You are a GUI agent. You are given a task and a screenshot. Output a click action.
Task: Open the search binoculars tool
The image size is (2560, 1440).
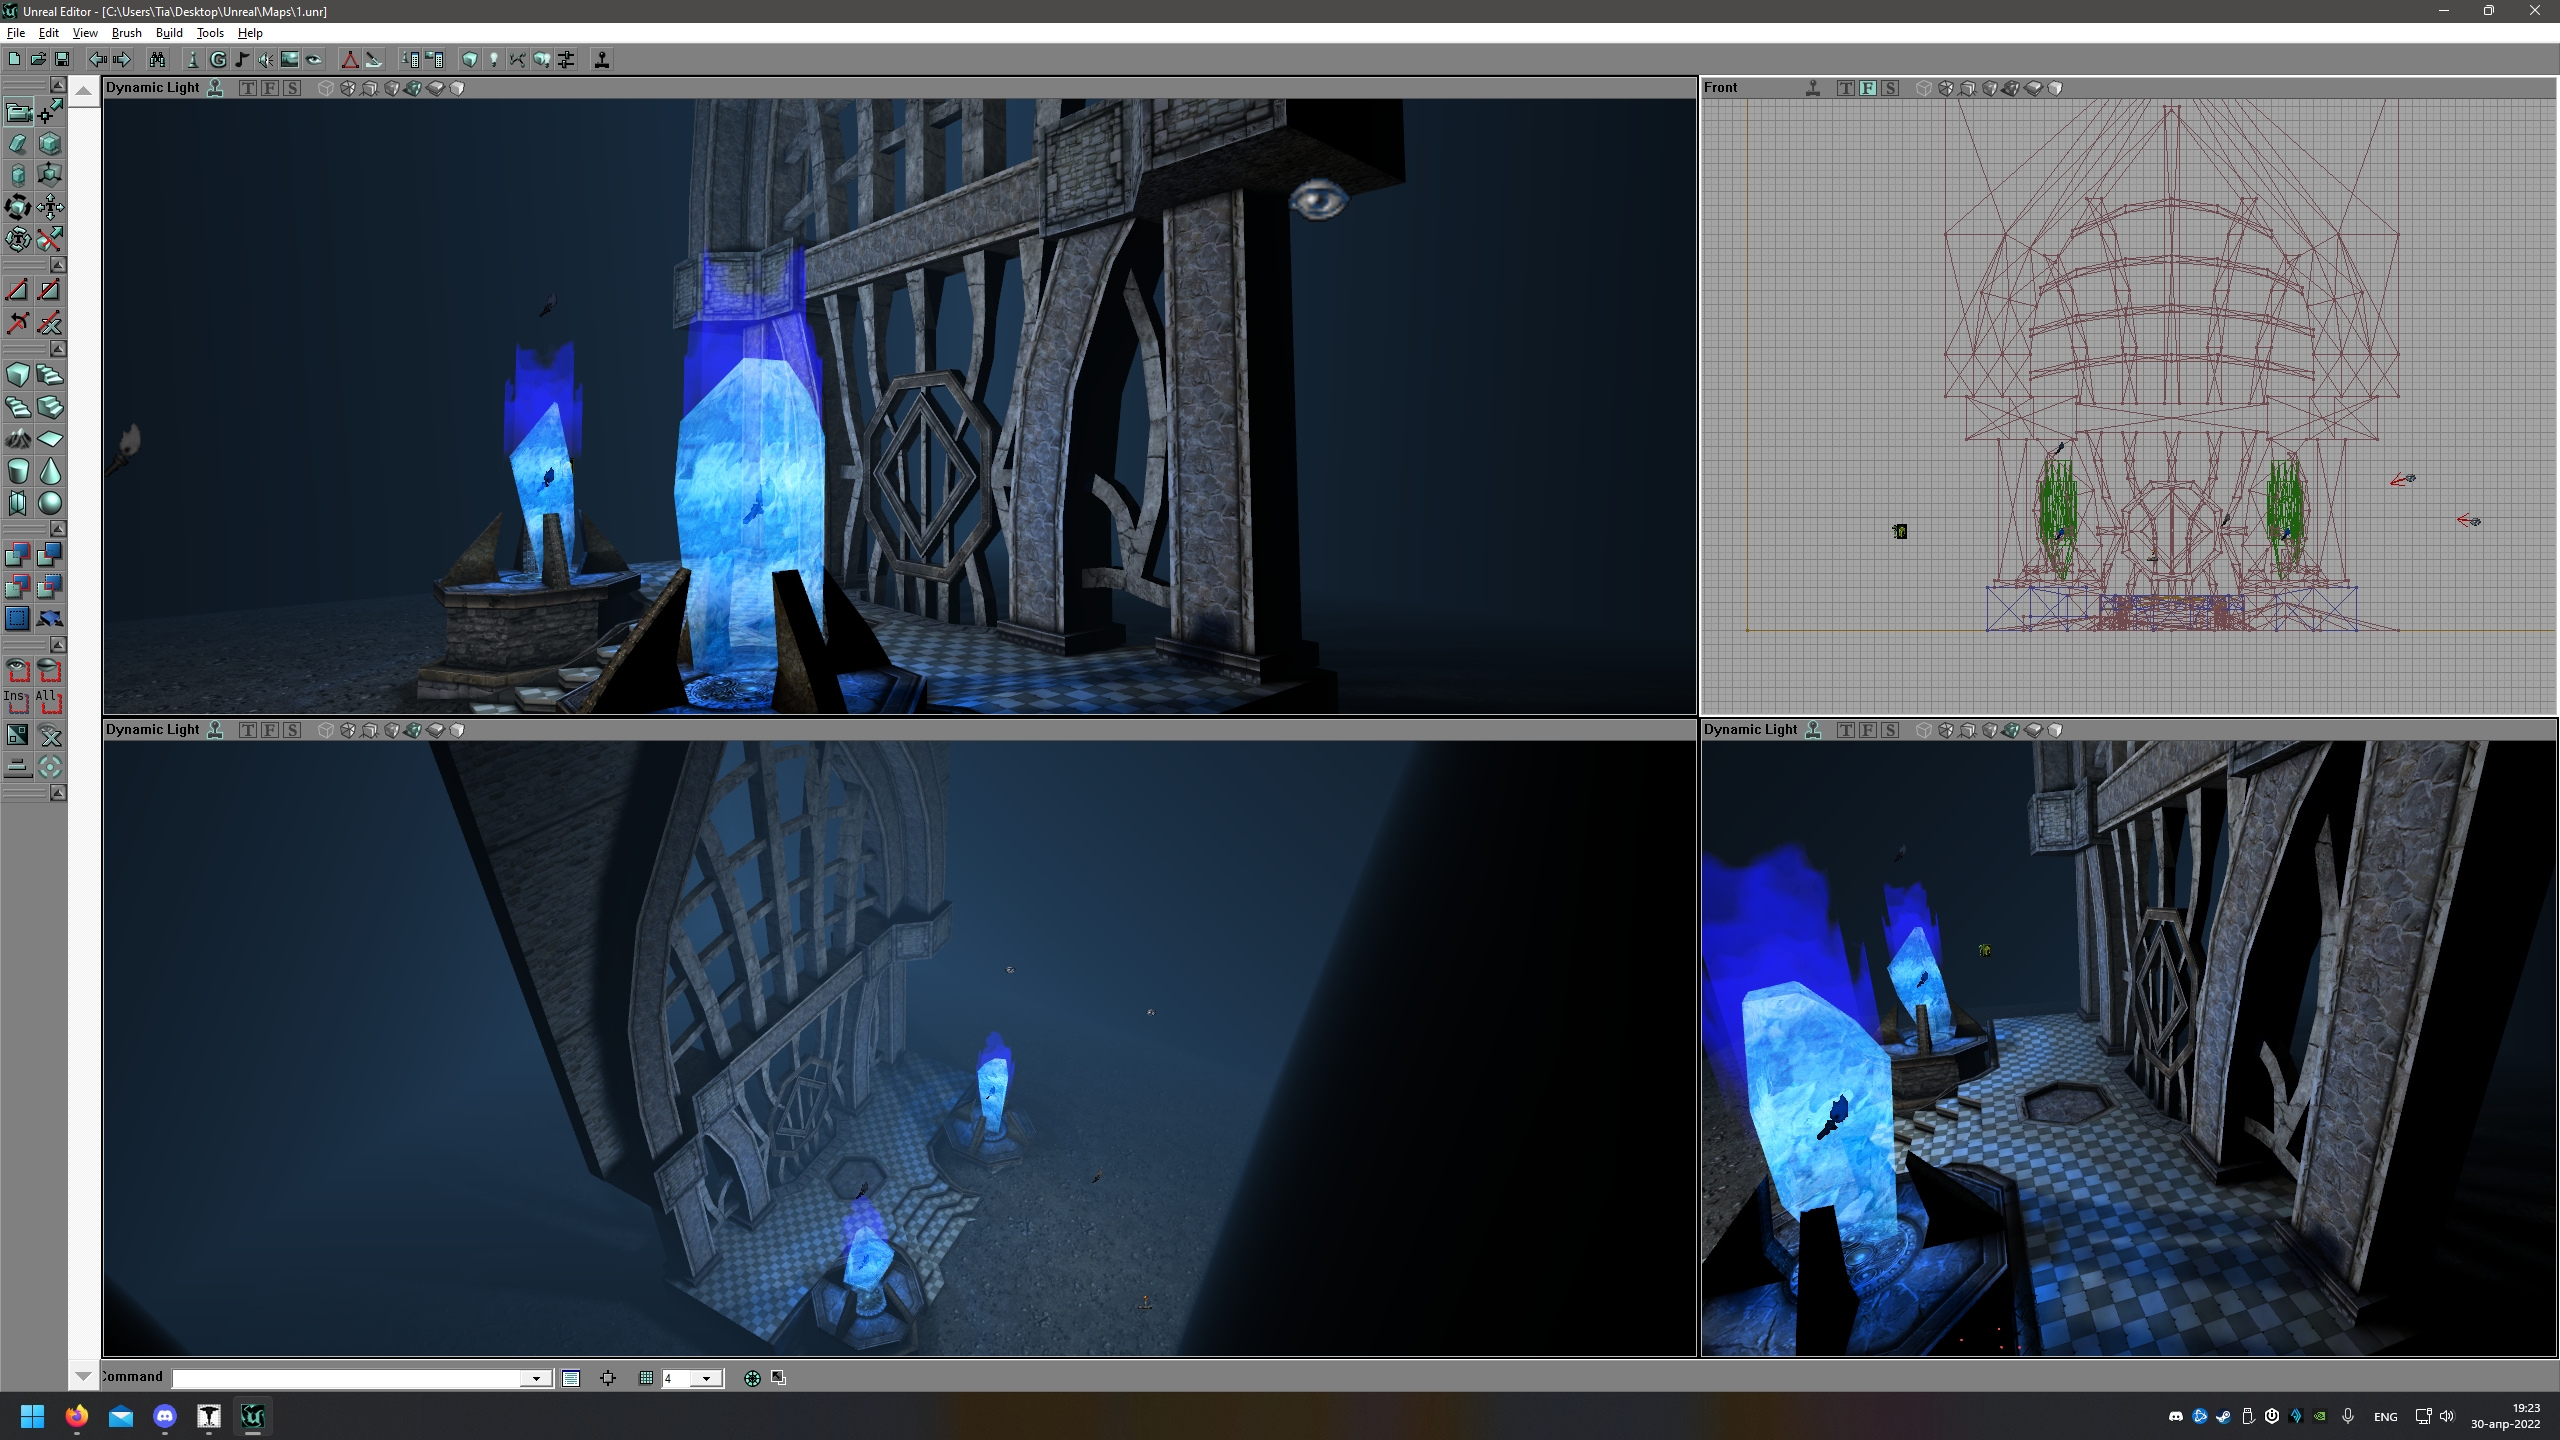tap(158, 60)
